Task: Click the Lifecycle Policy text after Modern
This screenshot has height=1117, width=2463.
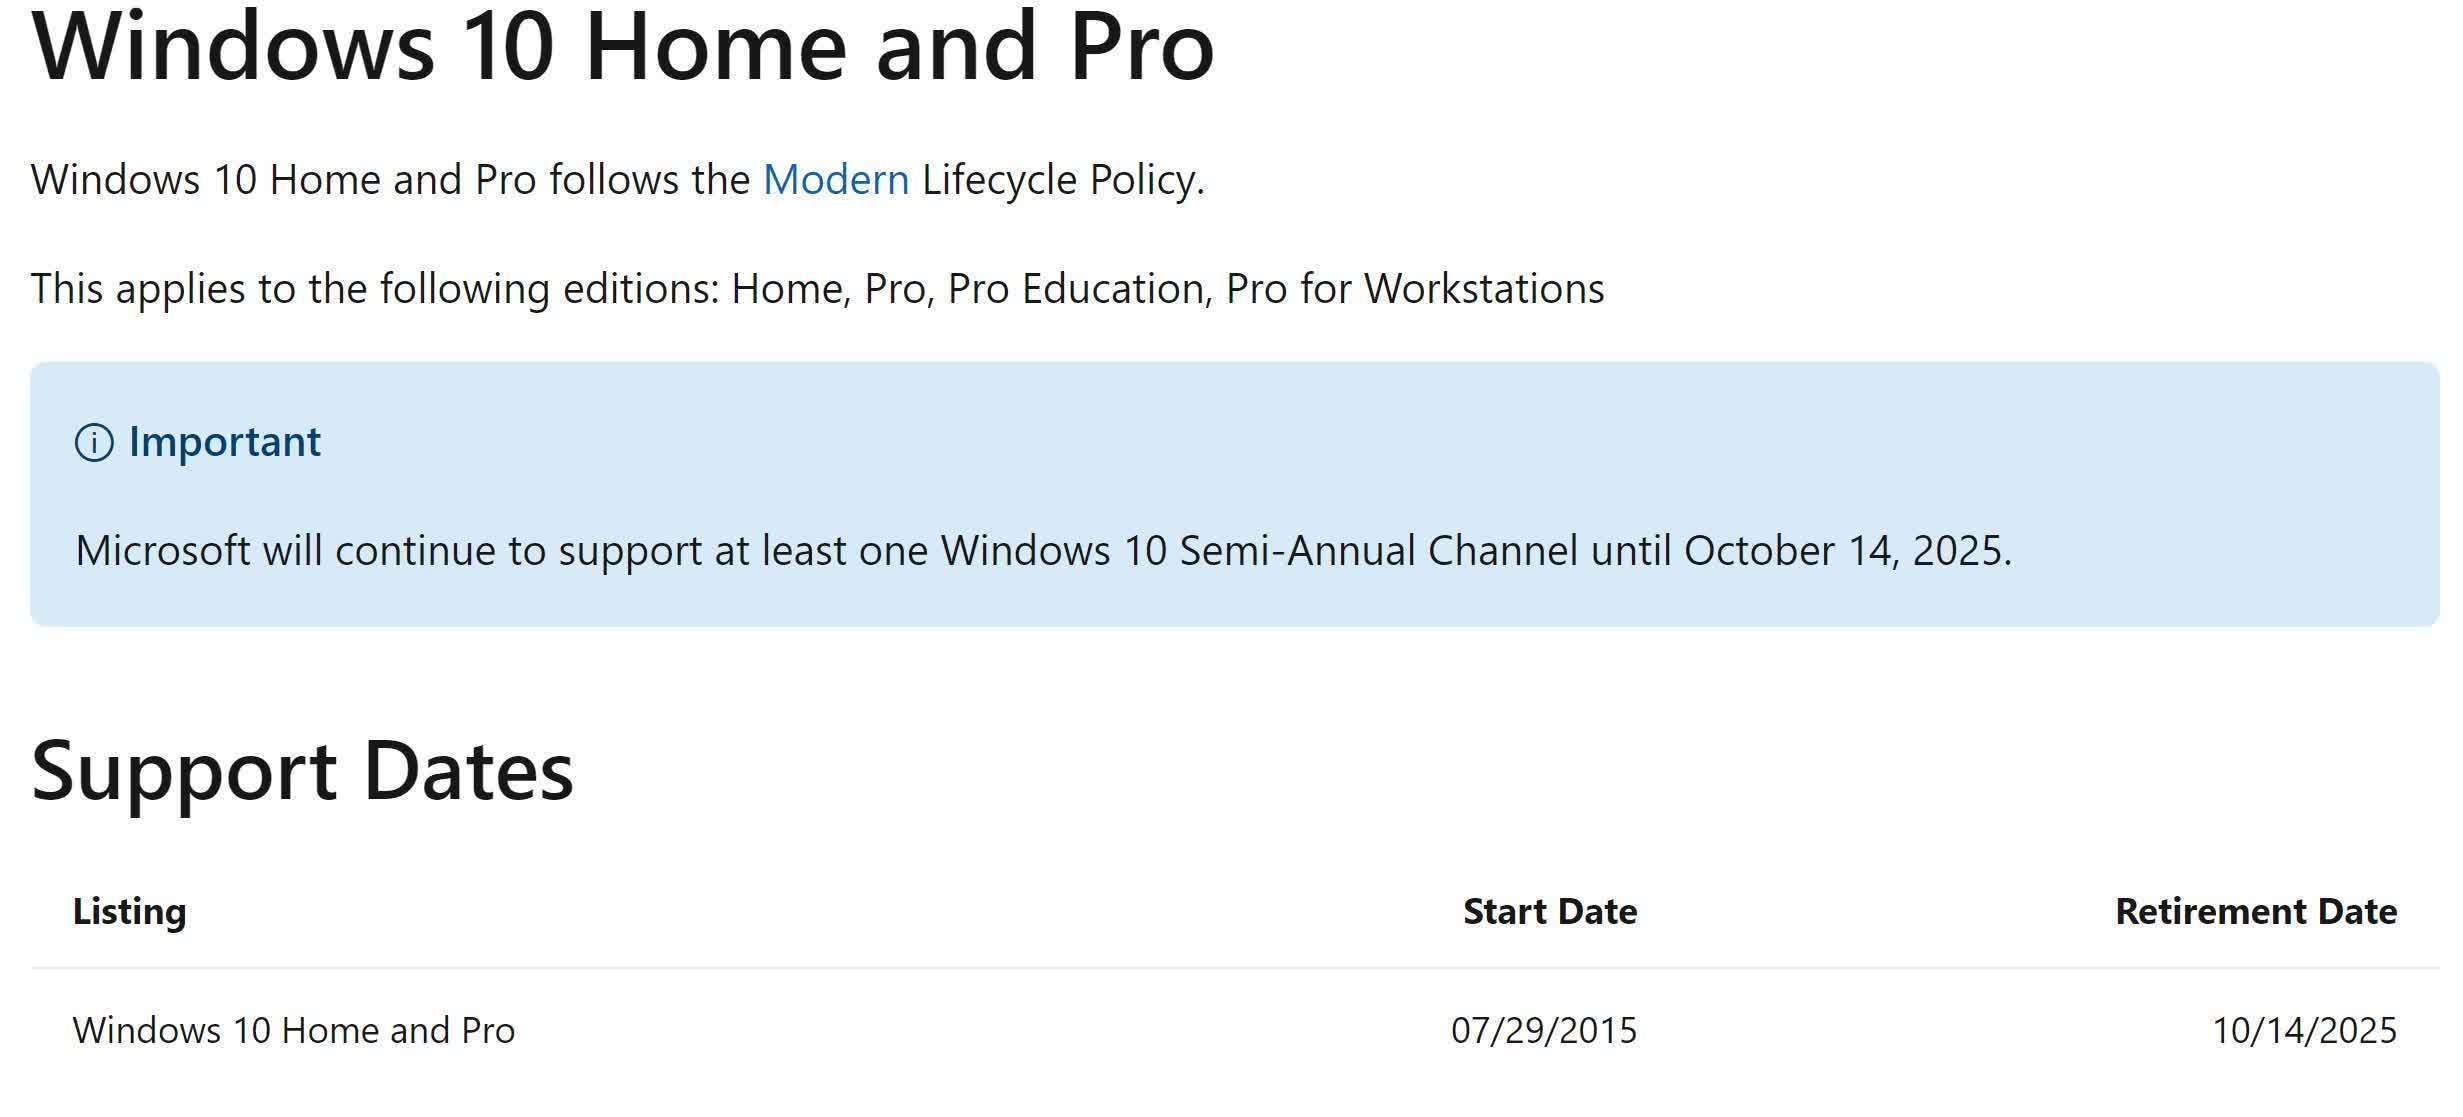Action: [1063, 181]
